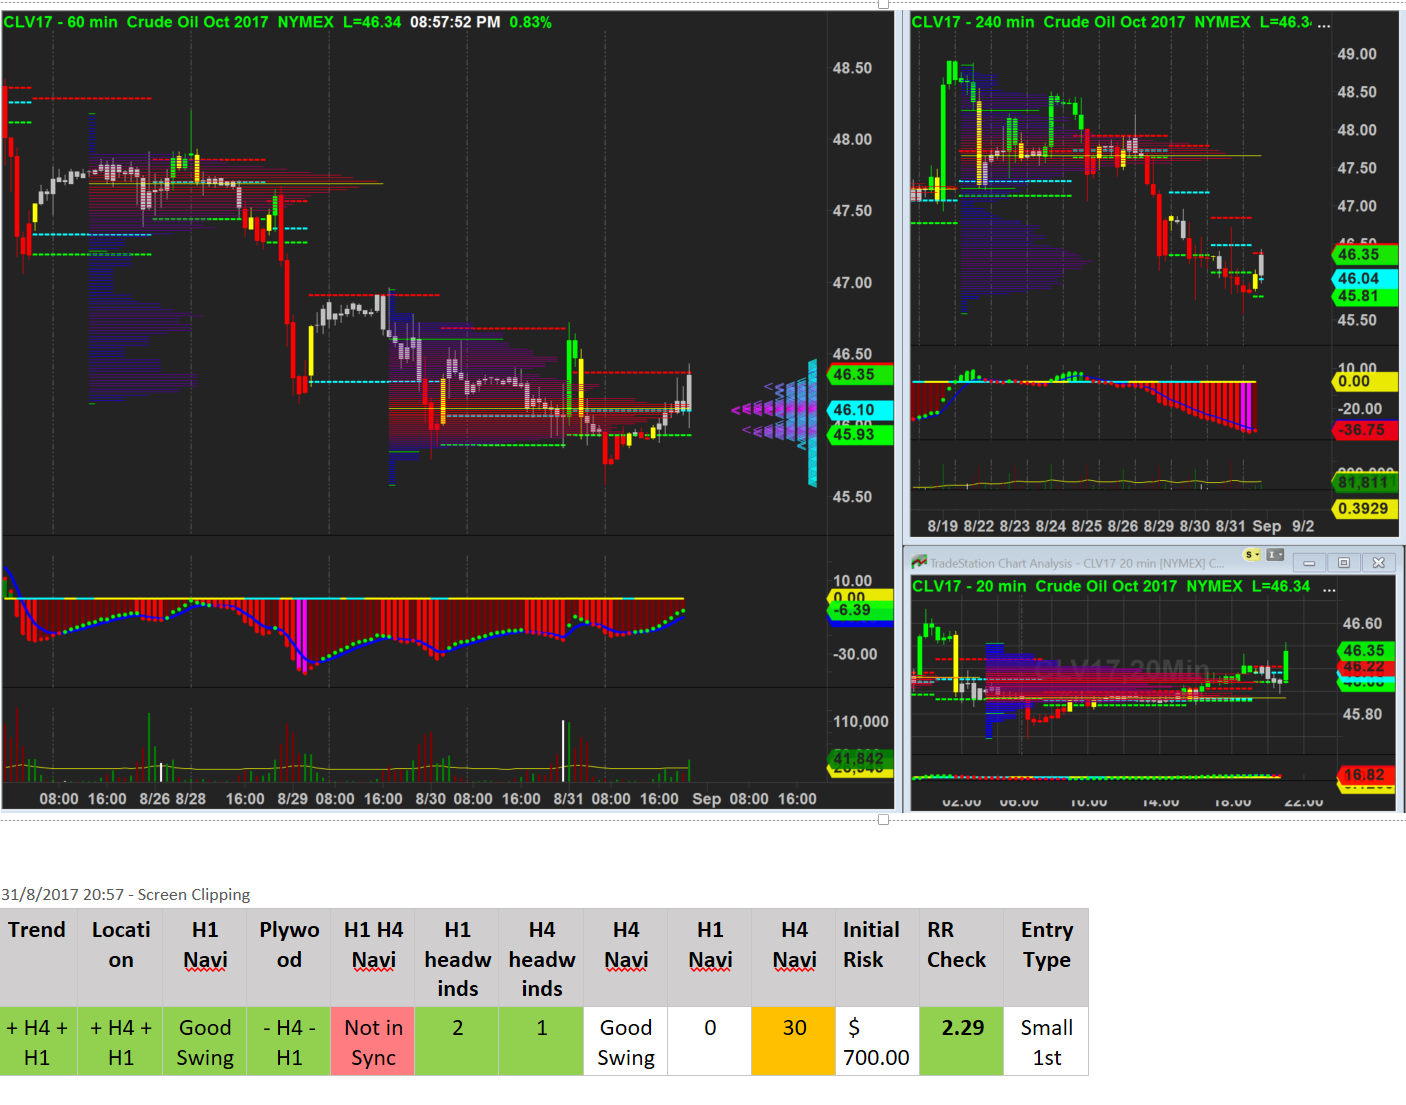Select the Plywood column header cell

point(288,957)
